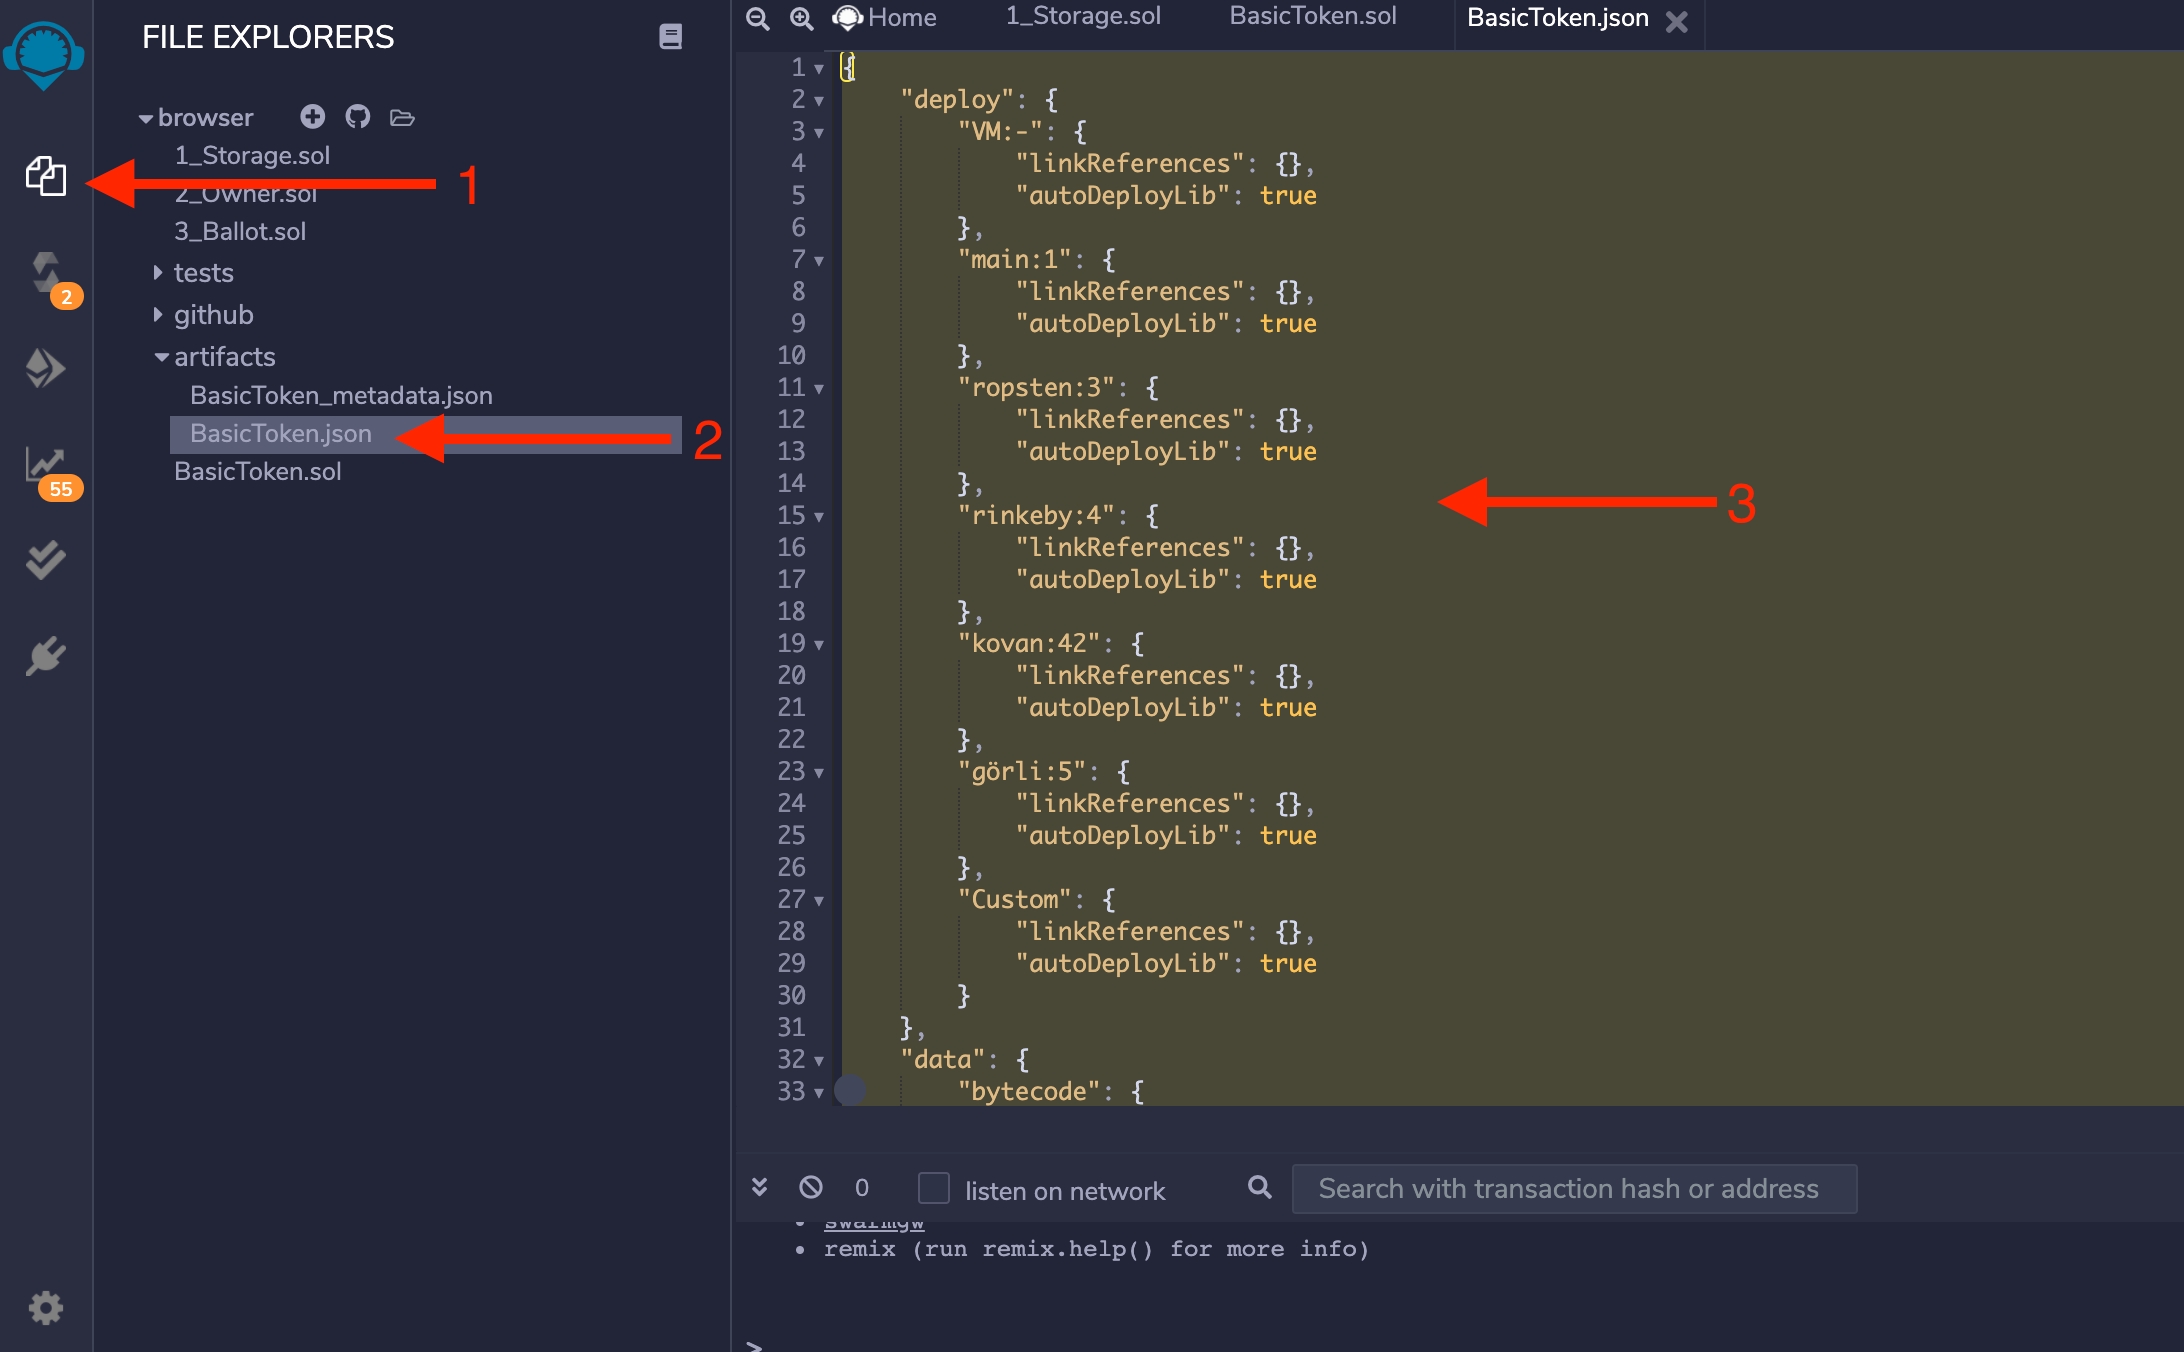
Task: Open the Solidity unit testing icon
Action: point(45,560)
